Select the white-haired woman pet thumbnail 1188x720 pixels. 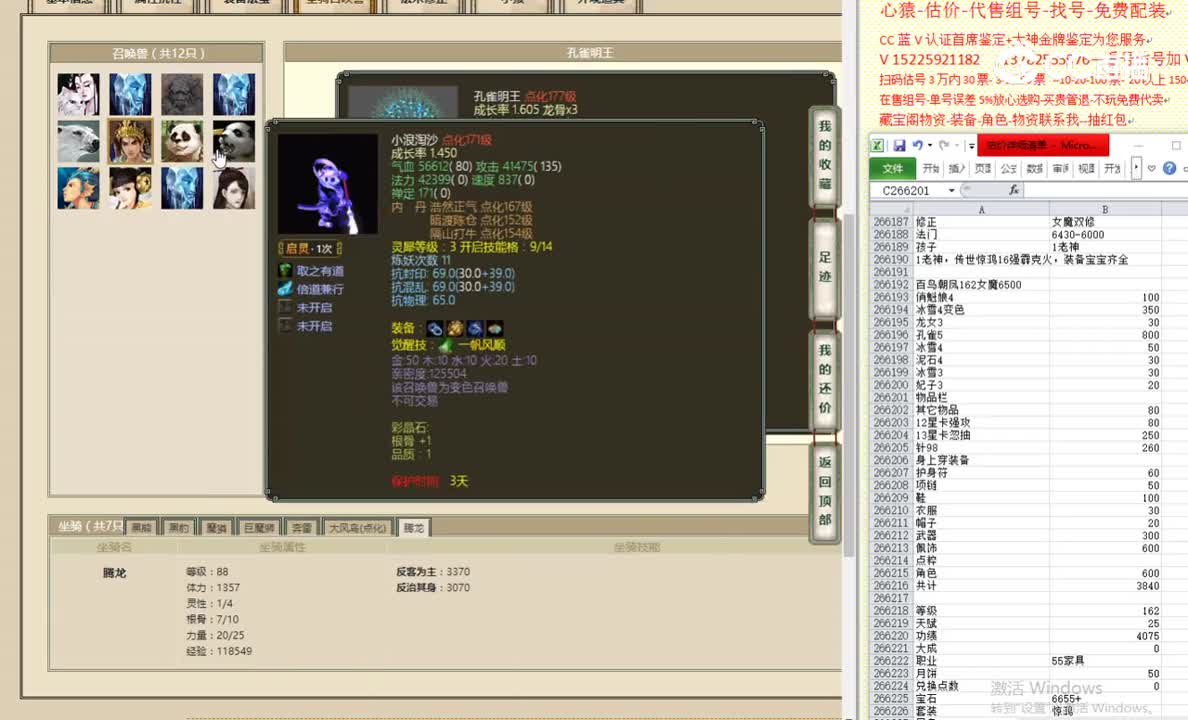pyautogui.click(x=78, y=94)
